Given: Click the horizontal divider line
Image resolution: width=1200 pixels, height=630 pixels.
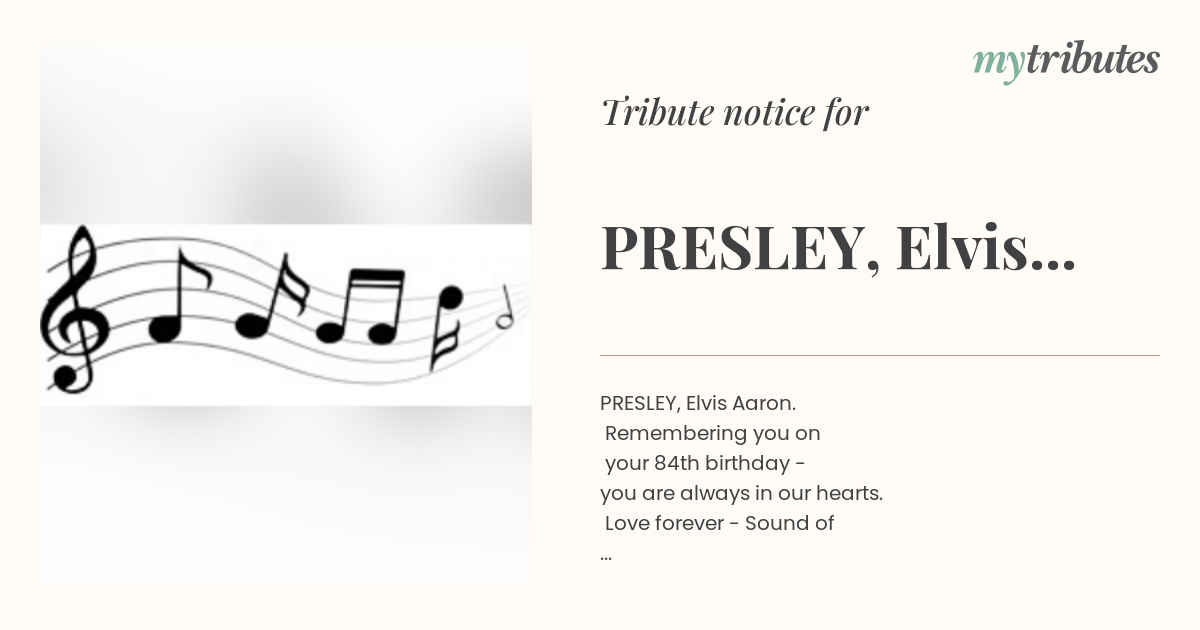Looking at the screenshot, I should click(x=880, y=355).
